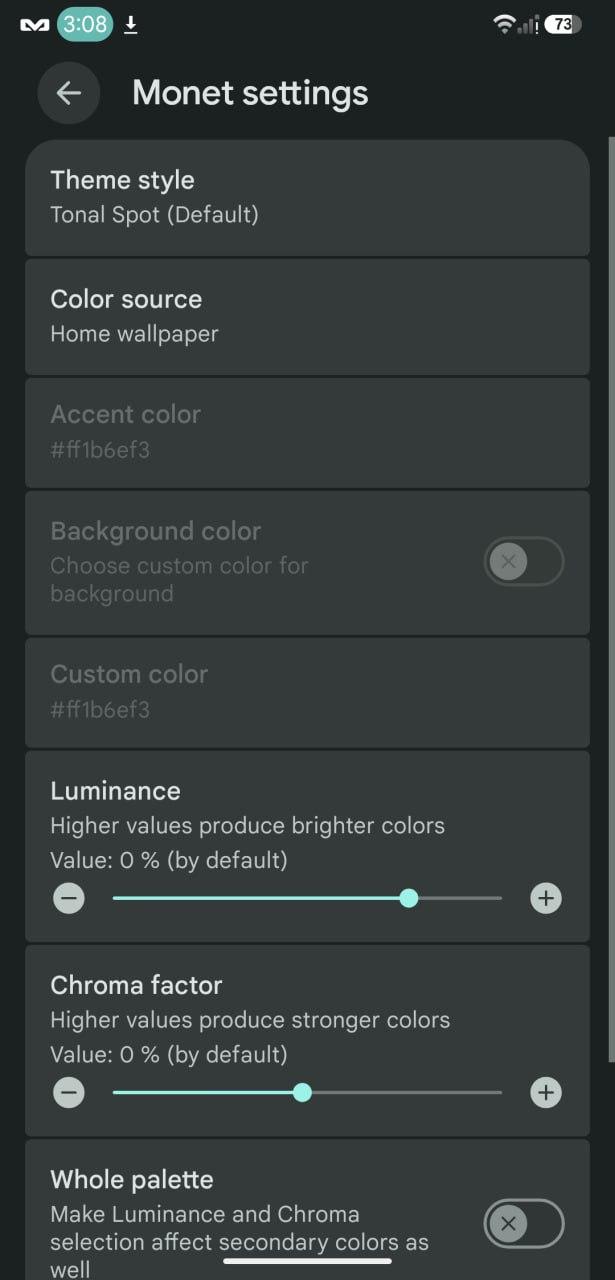615x1280 pixels.
Task: Tap the battery indicator showing 73
Action: pyautogui.click(x=563, y=25)
